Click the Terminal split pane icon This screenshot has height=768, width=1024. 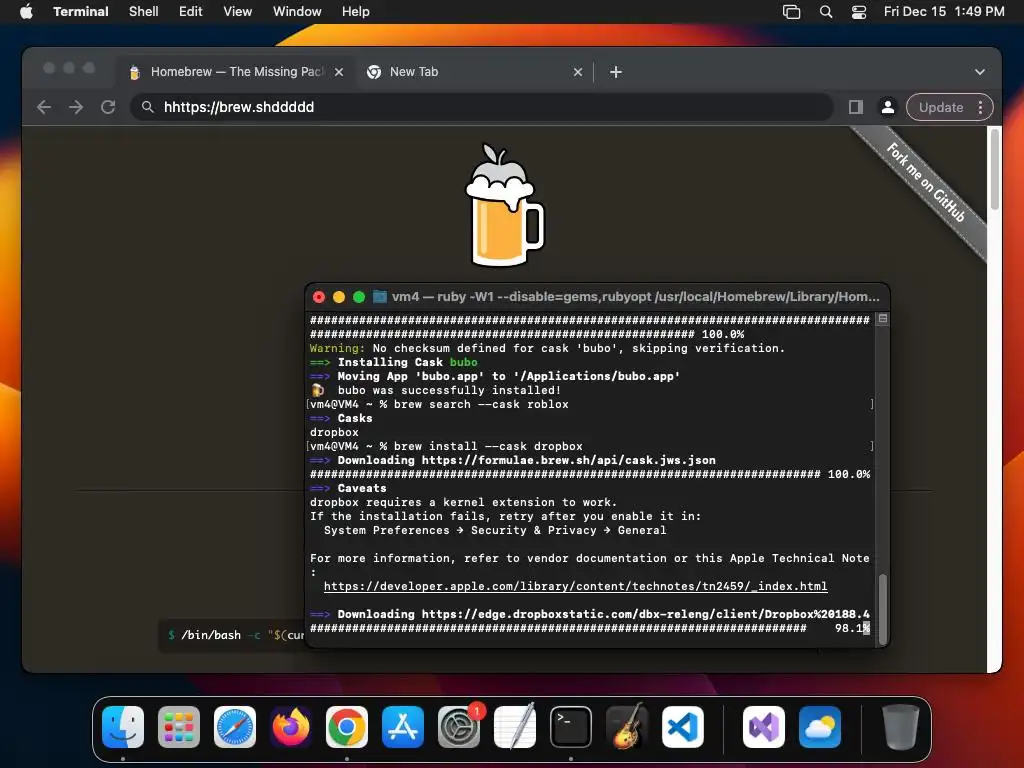(882, 319)
